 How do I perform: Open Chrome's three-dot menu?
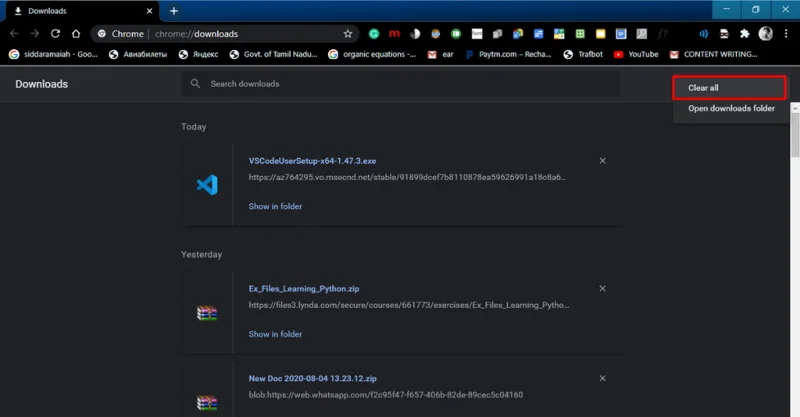(786, 34)
